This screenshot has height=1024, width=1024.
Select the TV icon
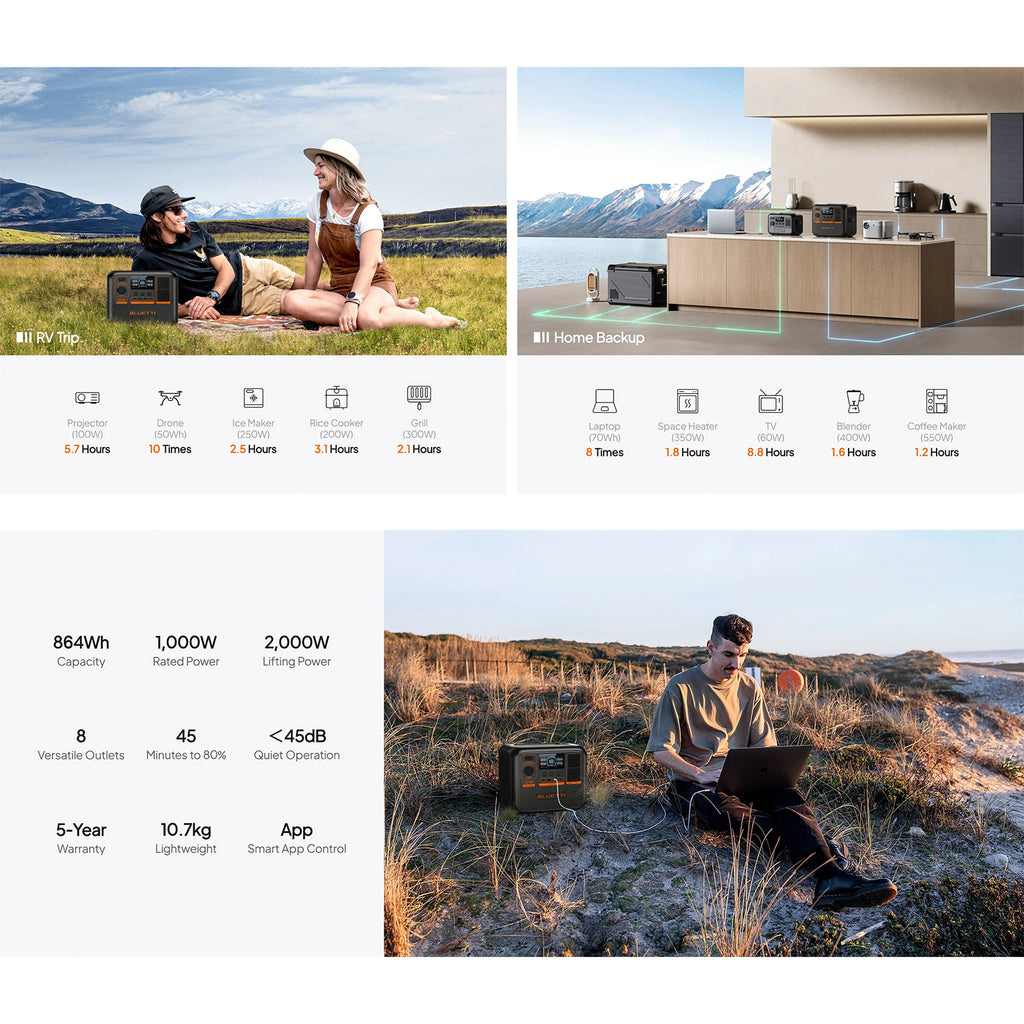(770, 401)
